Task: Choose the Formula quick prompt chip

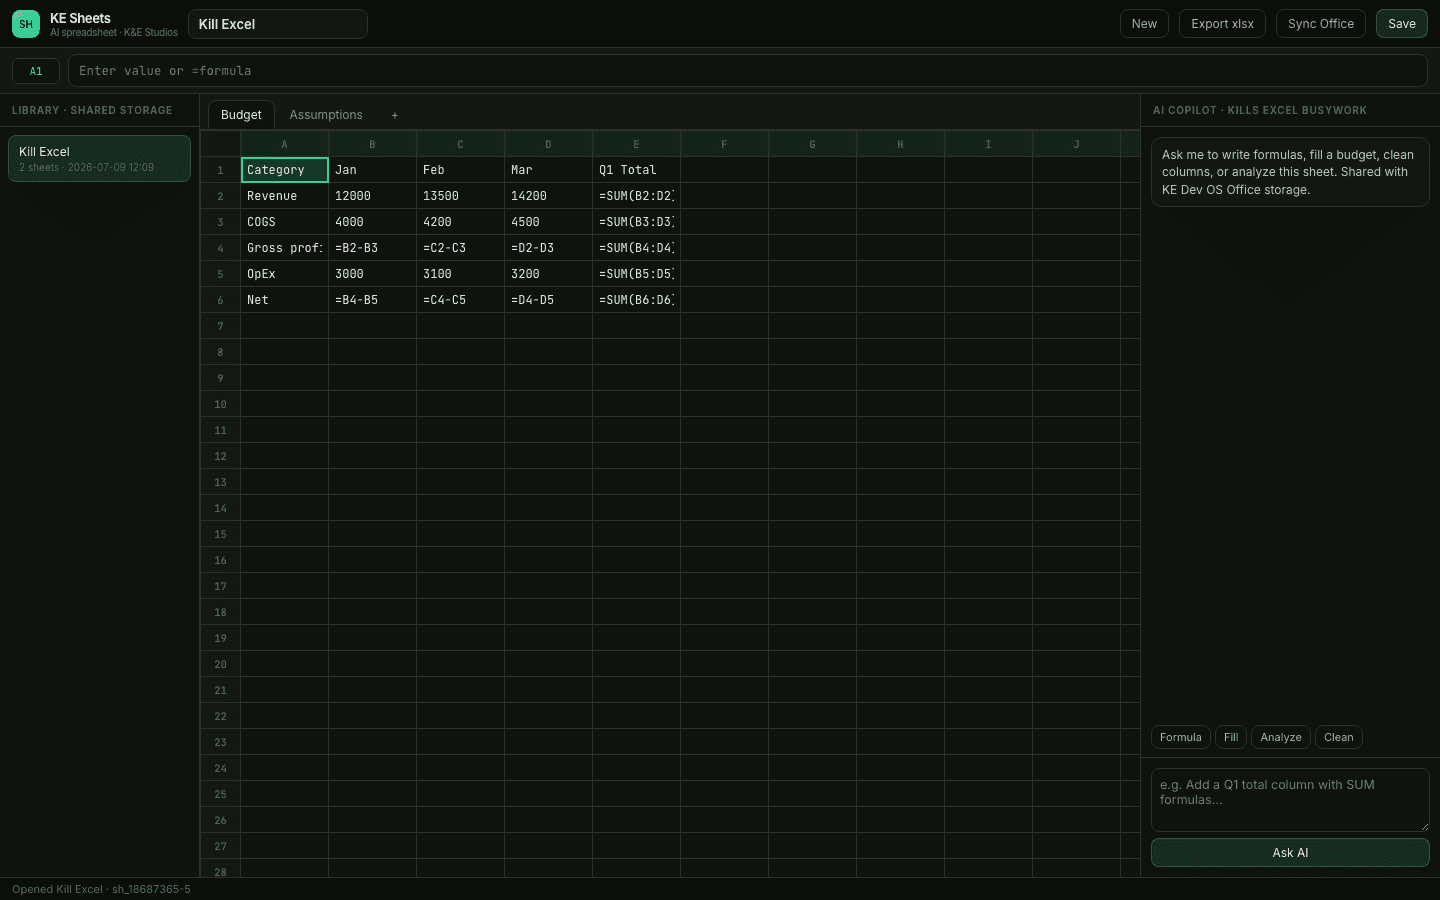Action: [1180, 737]
